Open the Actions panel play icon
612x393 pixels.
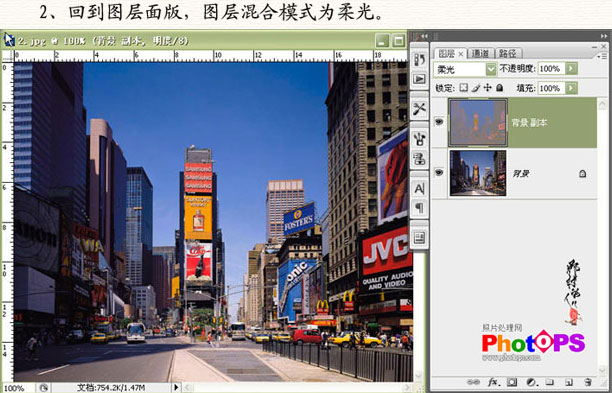tap(420, 79)
